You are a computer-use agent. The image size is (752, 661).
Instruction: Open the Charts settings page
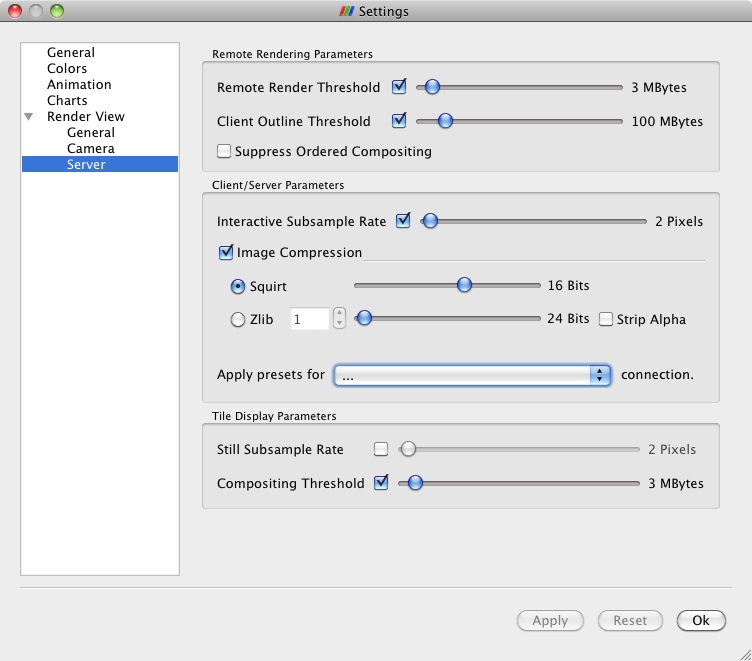point(67,100)
